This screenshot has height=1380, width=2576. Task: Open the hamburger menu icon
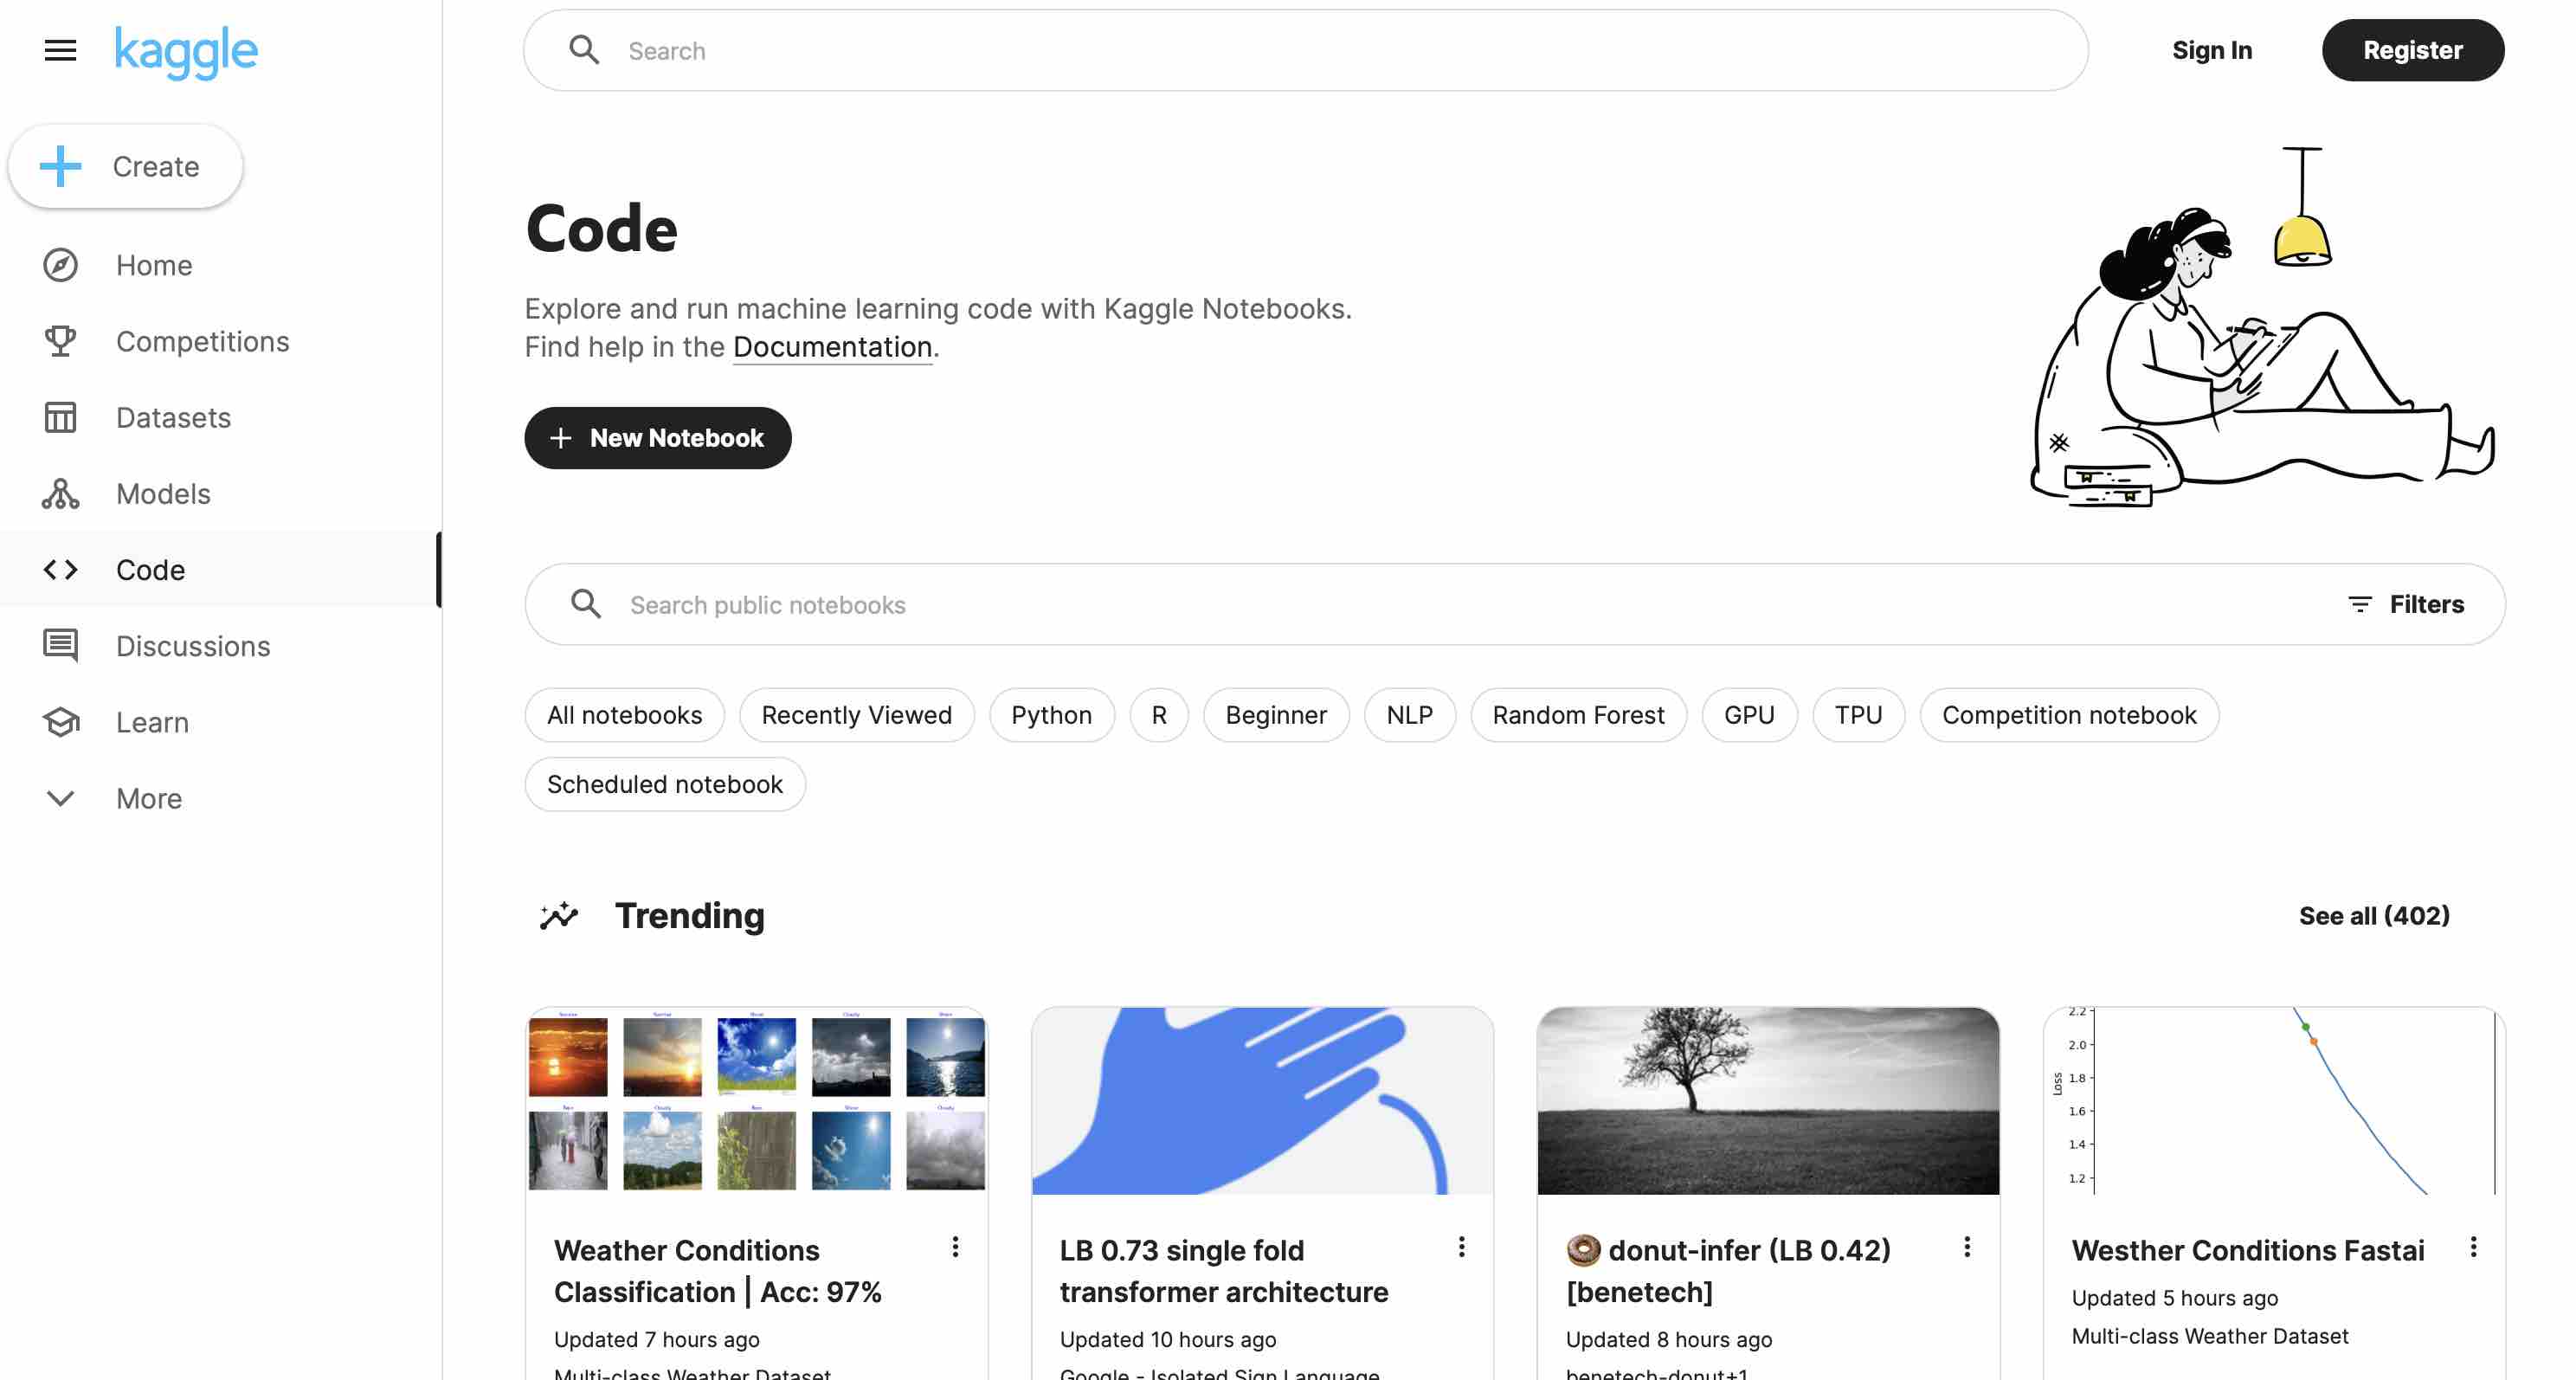(60, 50)
